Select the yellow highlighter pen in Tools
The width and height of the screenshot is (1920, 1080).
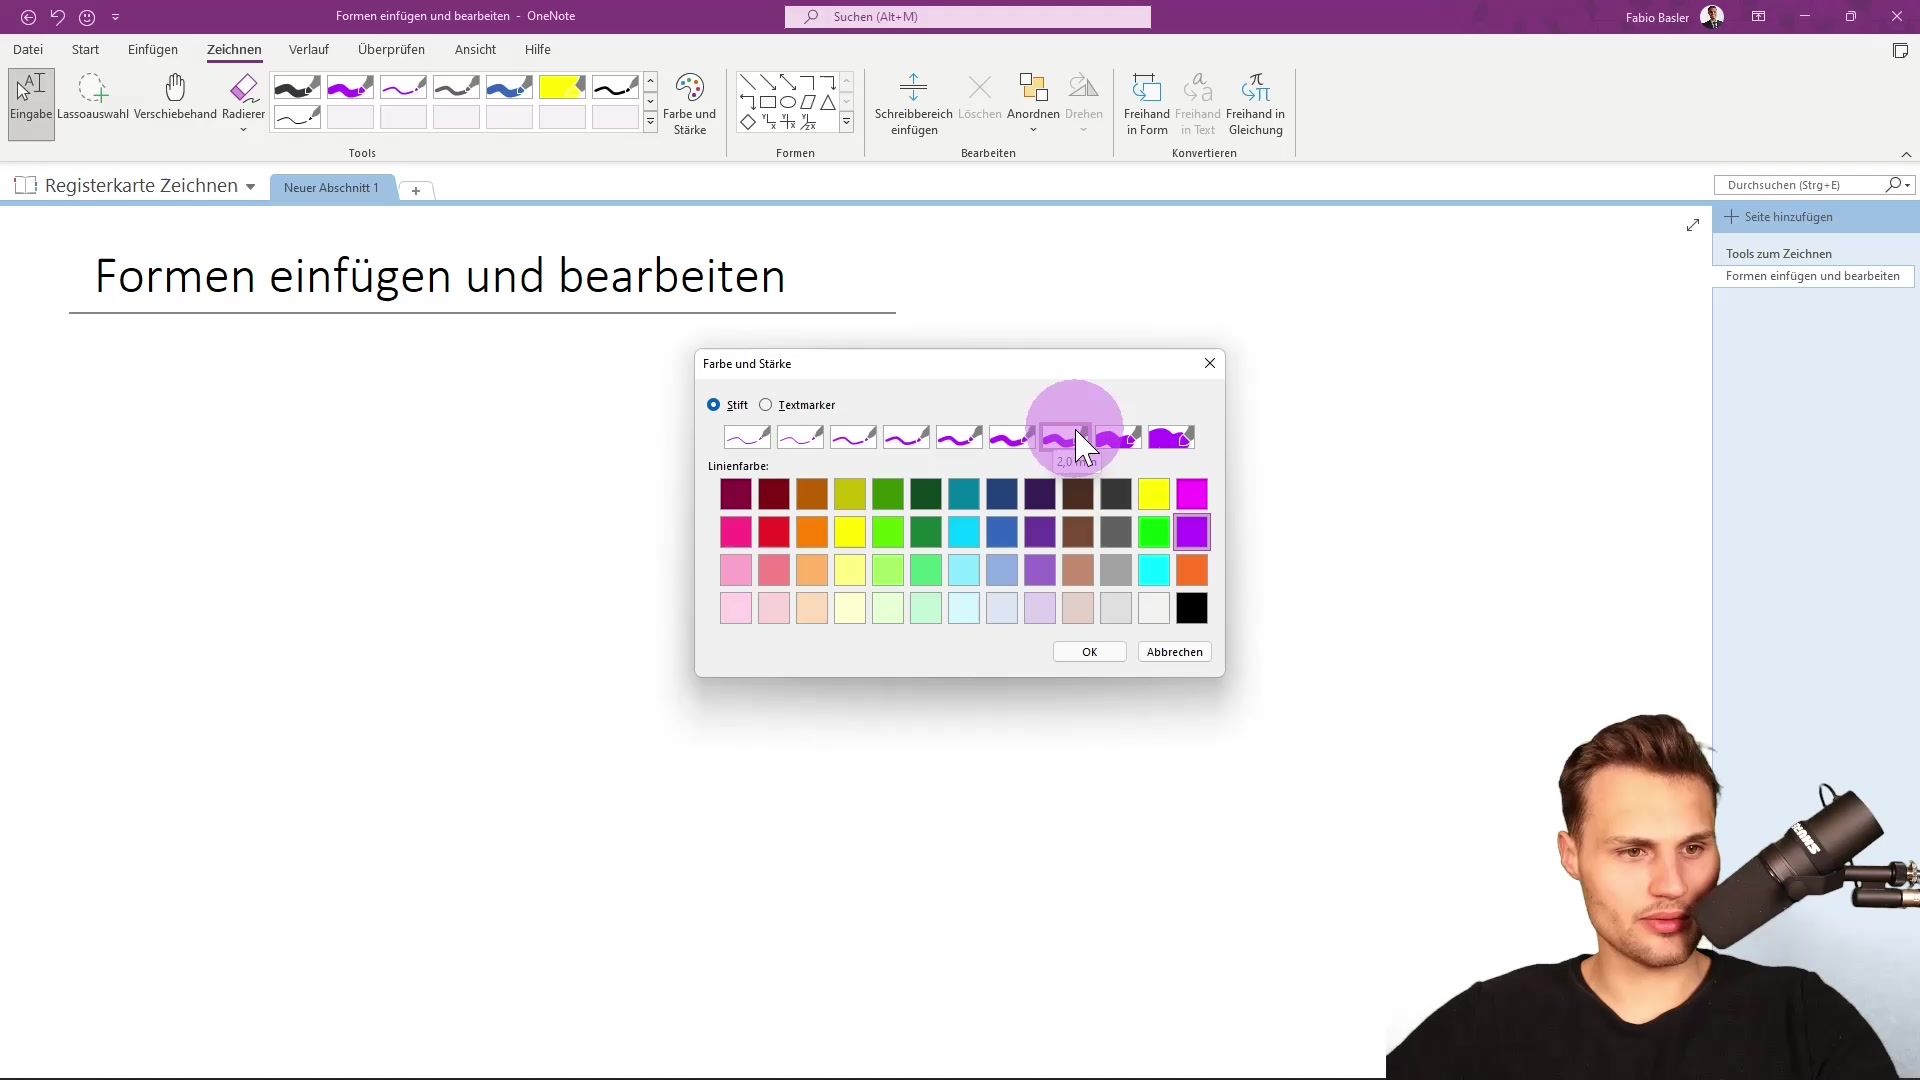click(561, 88)
